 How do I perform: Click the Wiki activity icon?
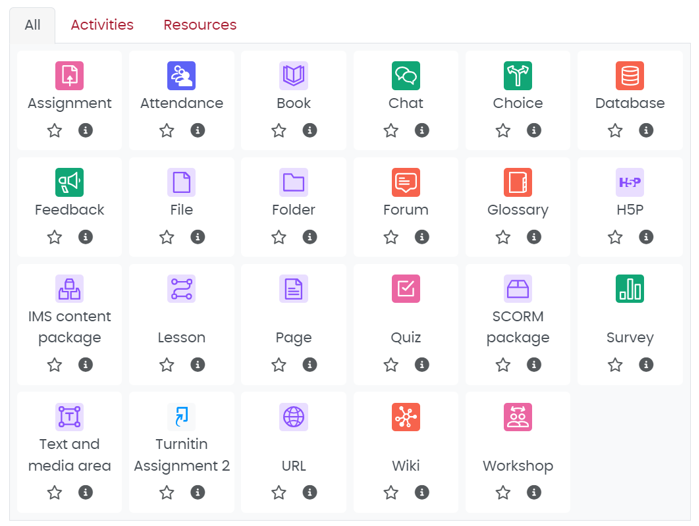coord(405,417)
